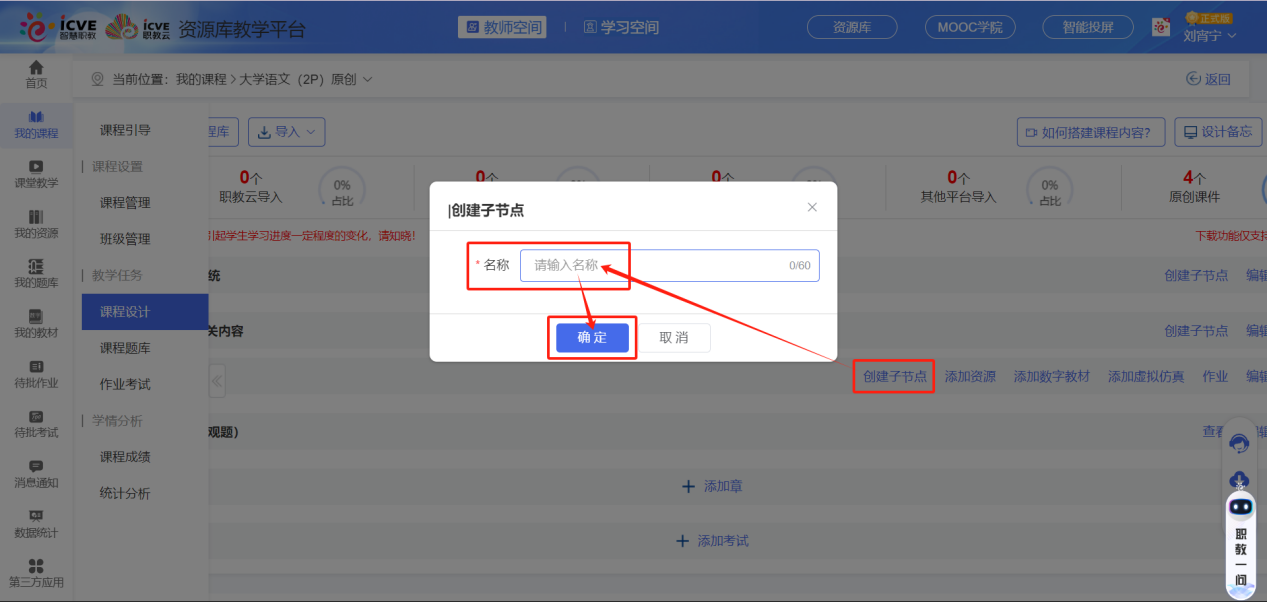Open 我的资源 from the sidebar
The image size is (1267, 602).
36,221
